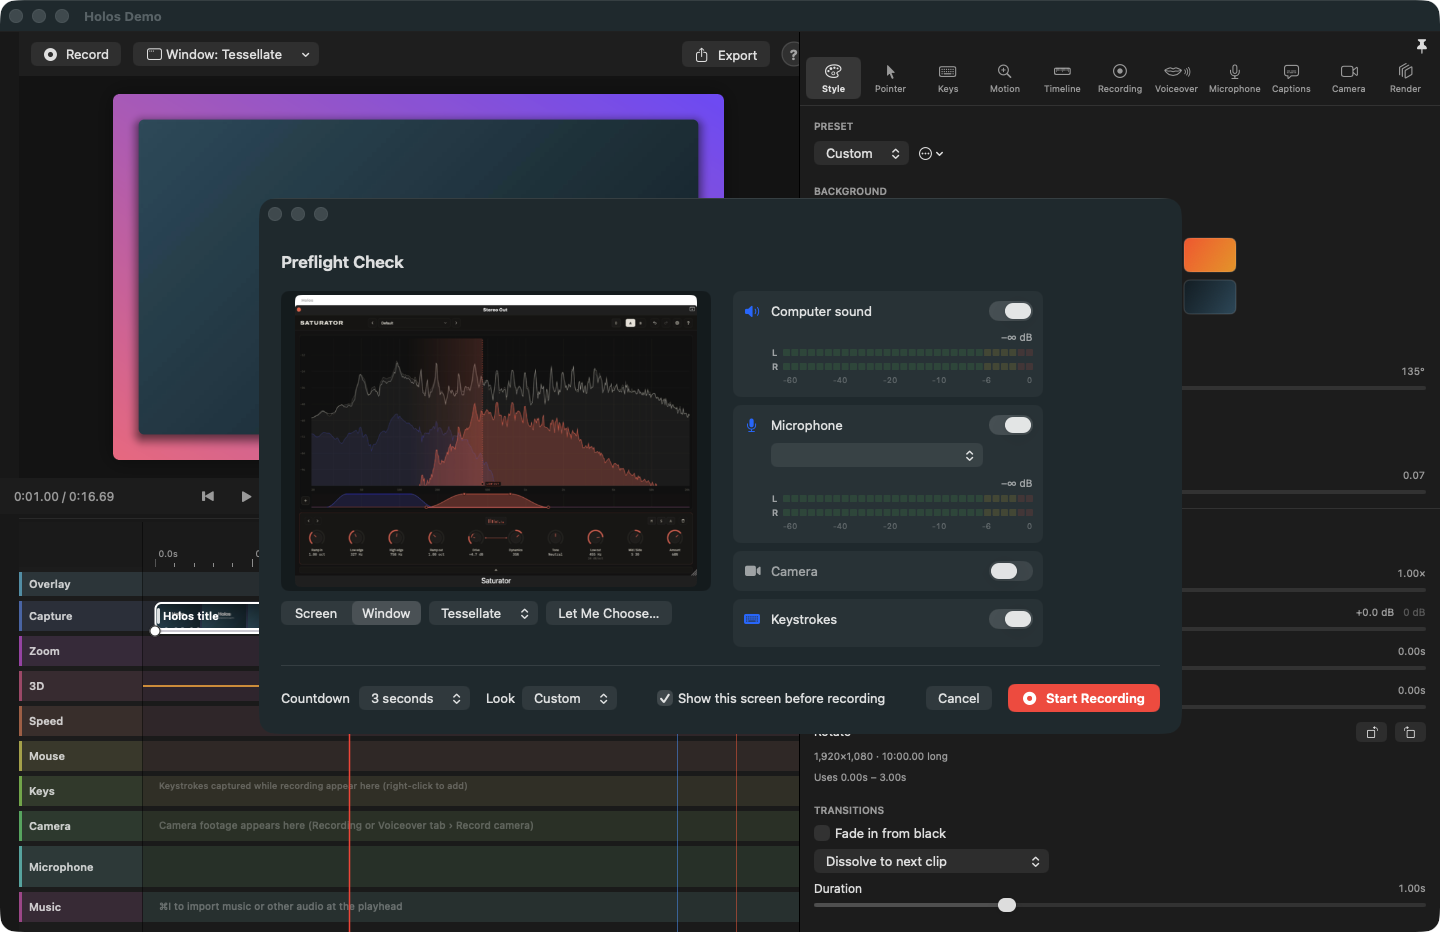The height and width of the screenshot is (932, 1440).
Task: Toggle Computer sound switch
Action: tap(1010, 311)
